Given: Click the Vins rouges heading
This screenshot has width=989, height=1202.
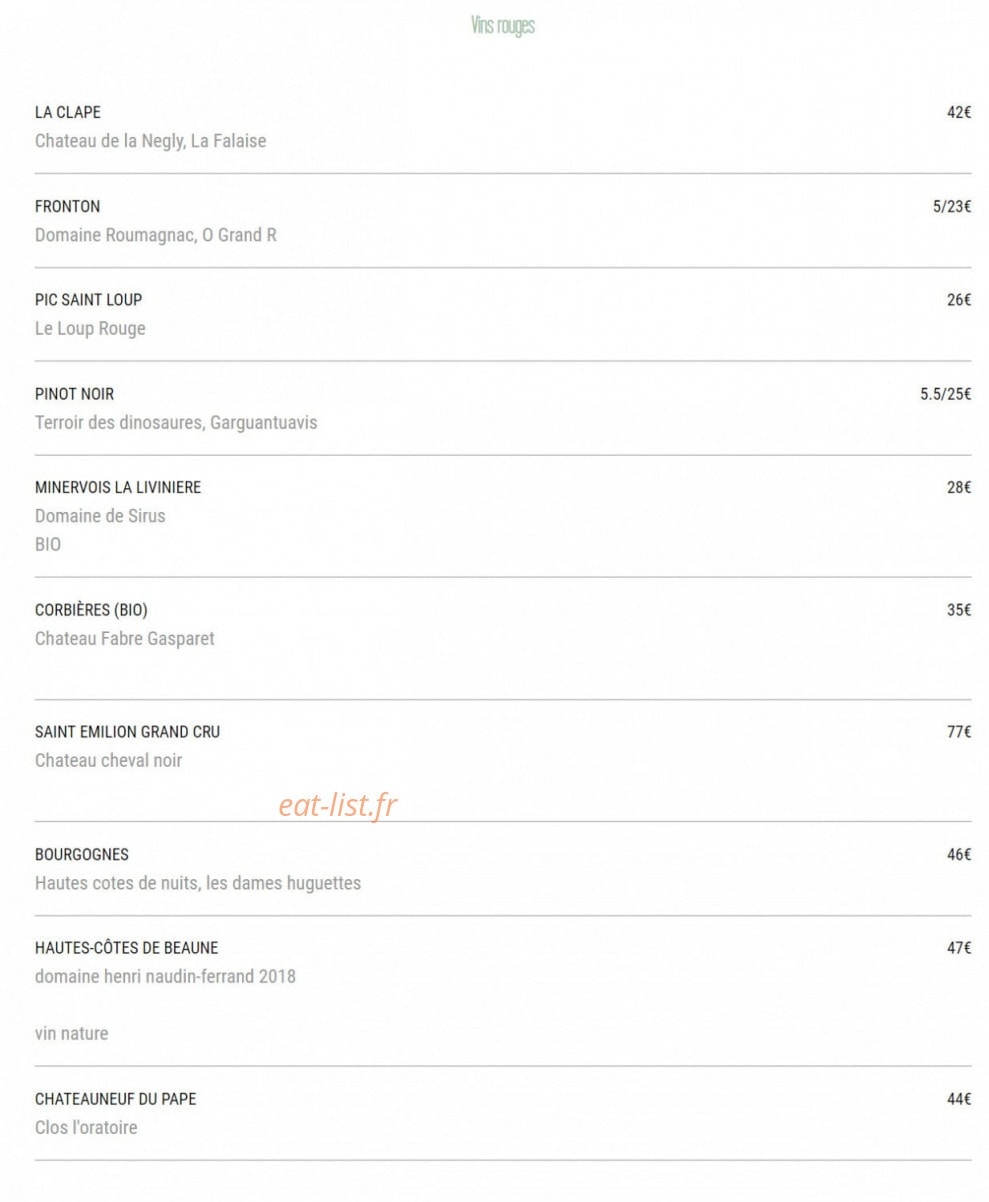Looking at the screenshot, I should [x=503, y=26].
